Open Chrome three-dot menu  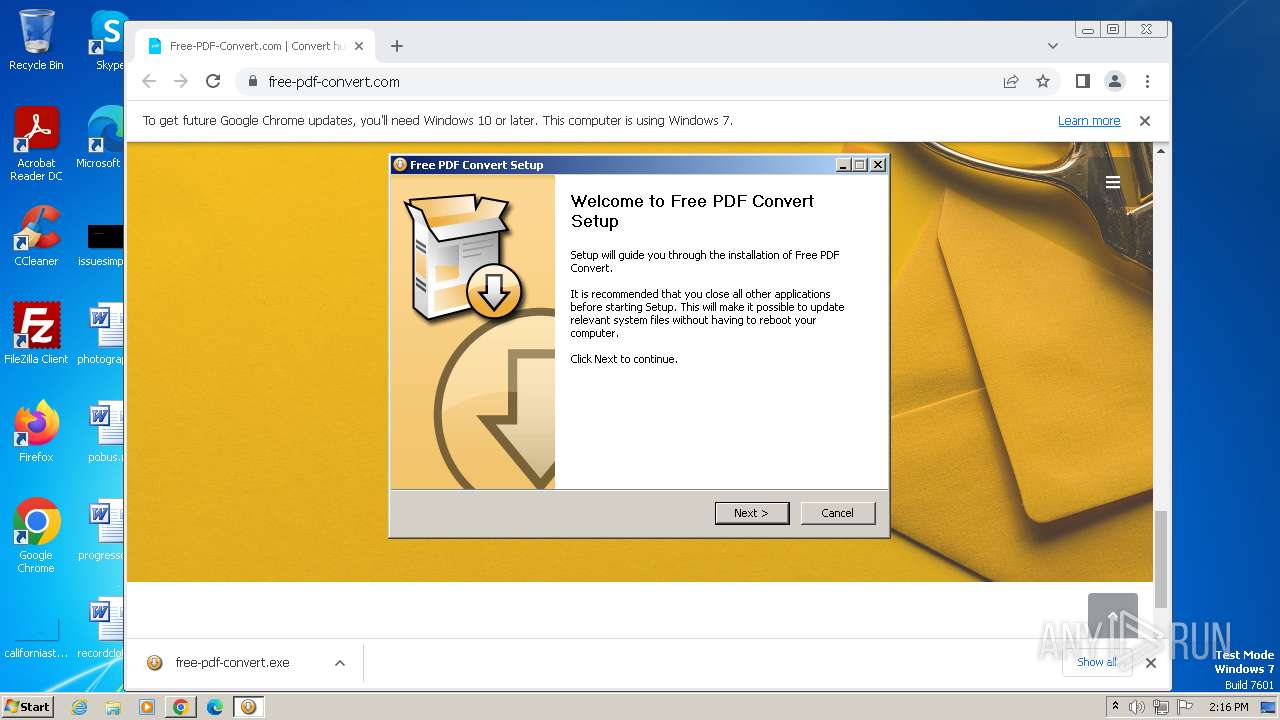click(1147, 81)
